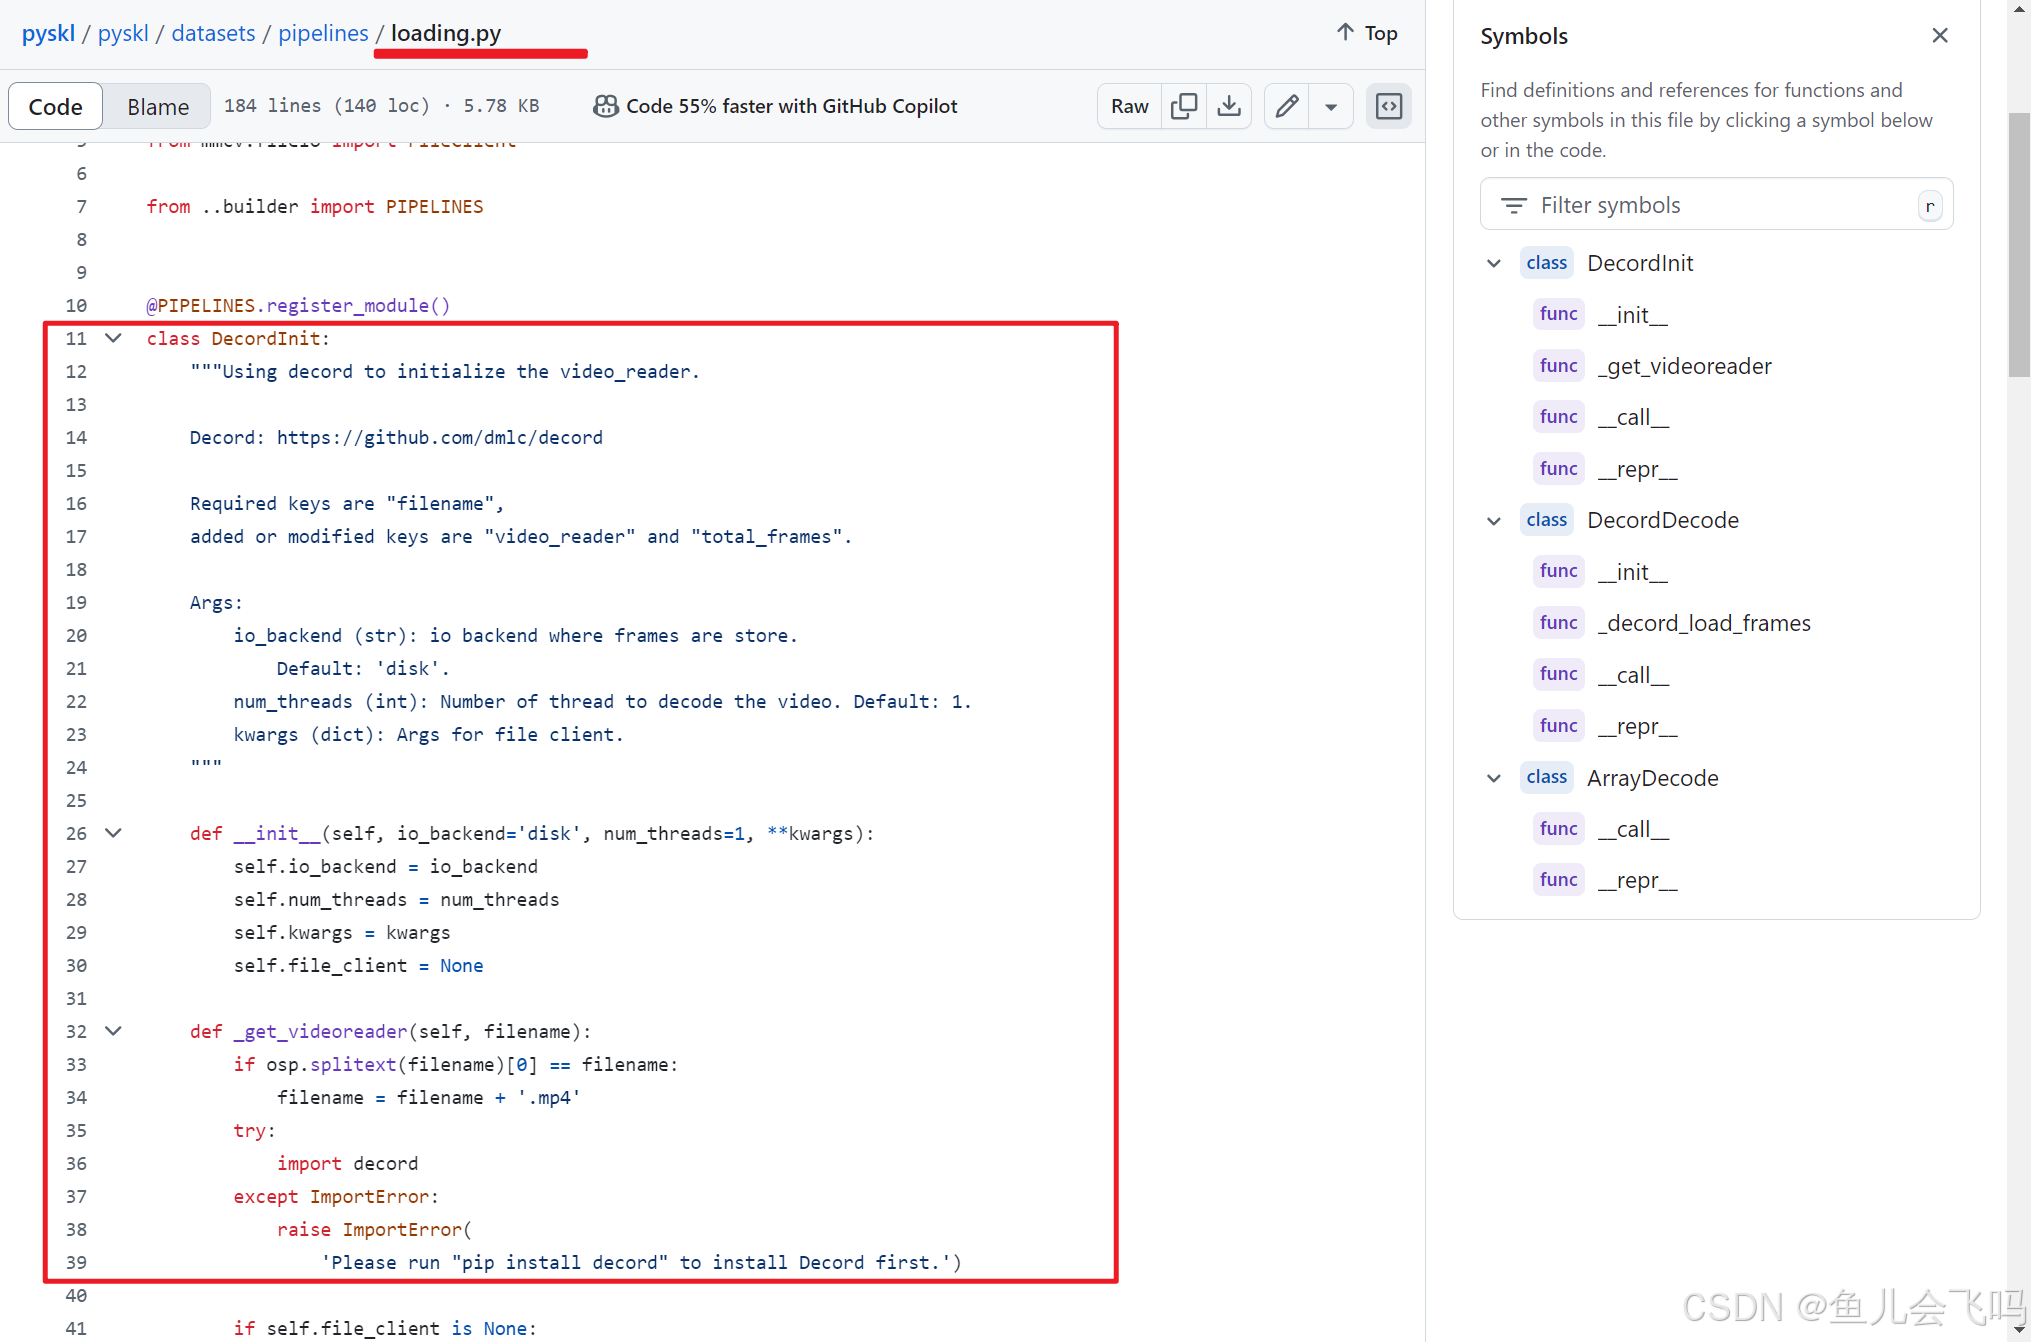Fold __init__ method at line 26
The height and width of the screenshot is (1342, 2031).
[x=114, y=833]
